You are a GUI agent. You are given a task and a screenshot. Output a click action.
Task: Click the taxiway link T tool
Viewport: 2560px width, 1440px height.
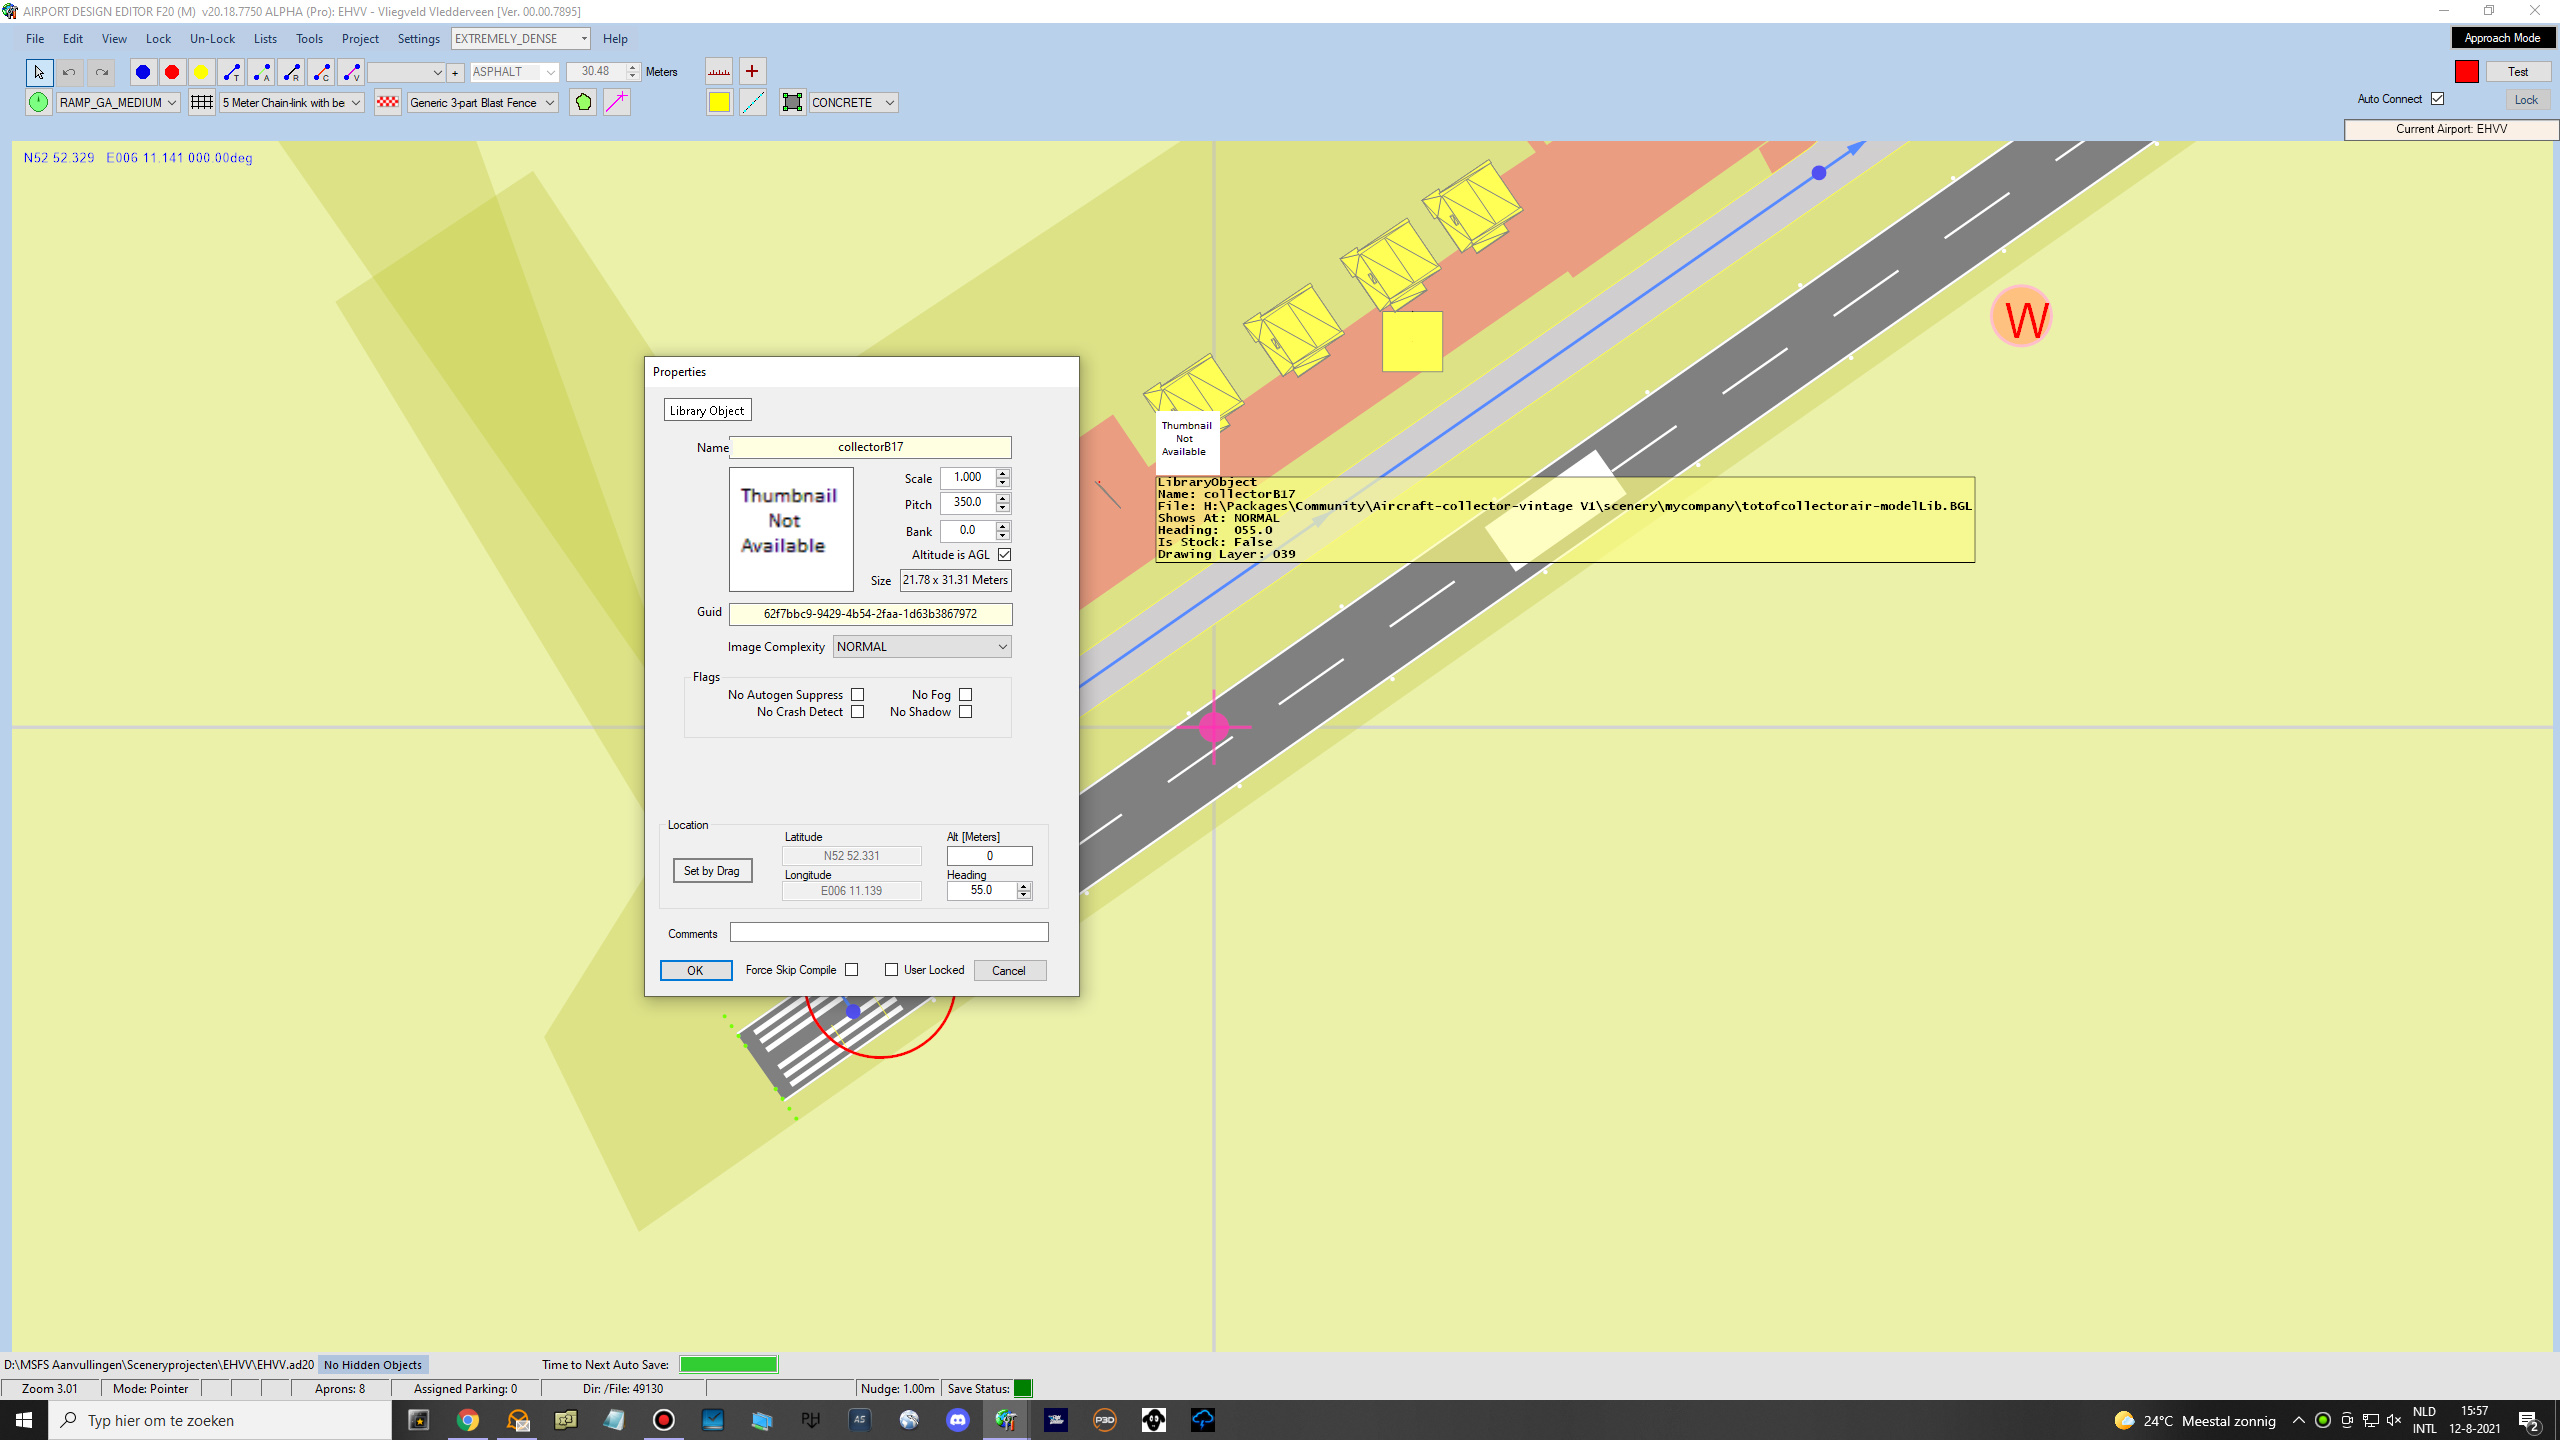coord(232,72)
